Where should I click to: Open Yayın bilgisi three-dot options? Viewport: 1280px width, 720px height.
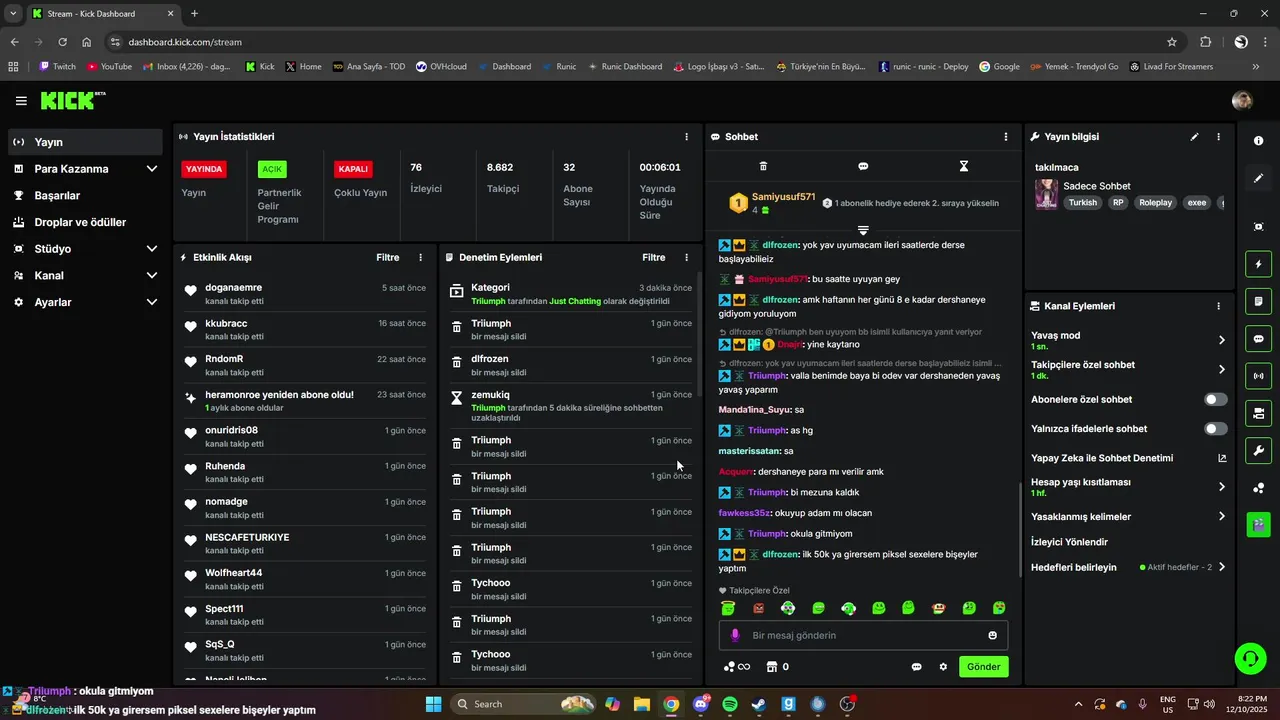coord(1218,137)
